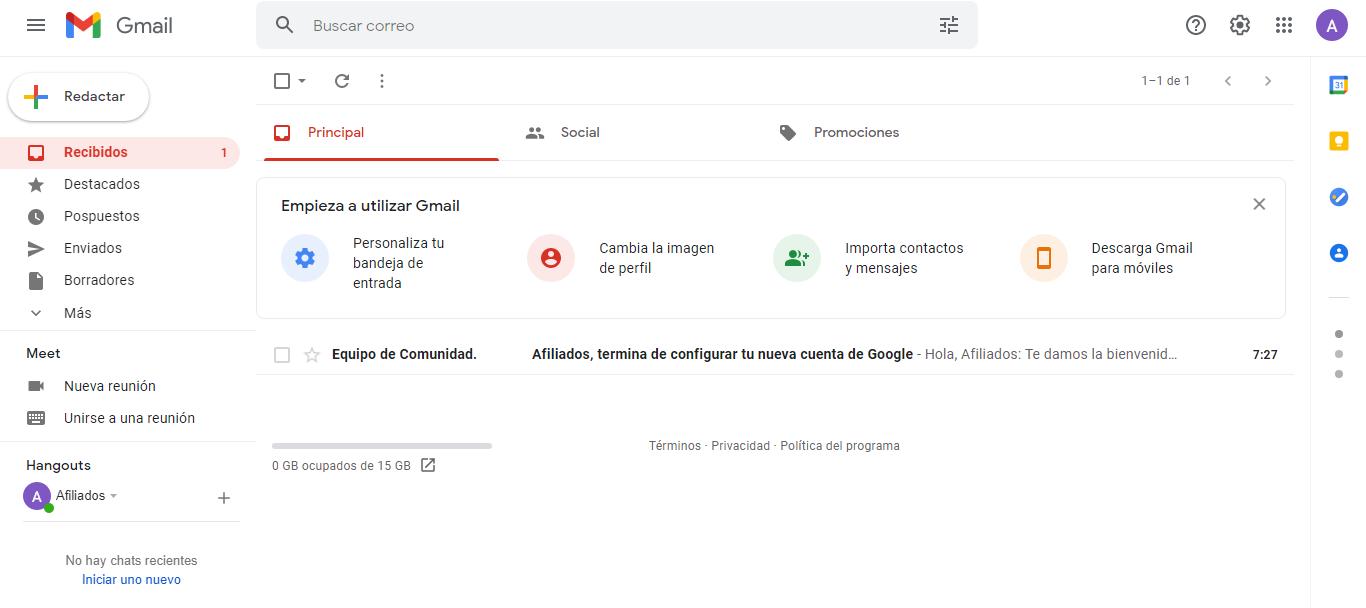Image resolution: width=1366 pixels, height=608 pixels.
Task: Open the More options three-dot menu
Action: coord(382,81)
